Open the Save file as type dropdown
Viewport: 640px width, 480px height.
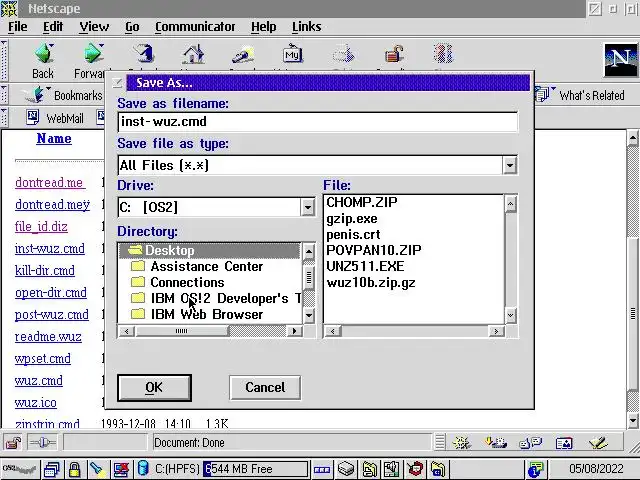pos(510,165)
